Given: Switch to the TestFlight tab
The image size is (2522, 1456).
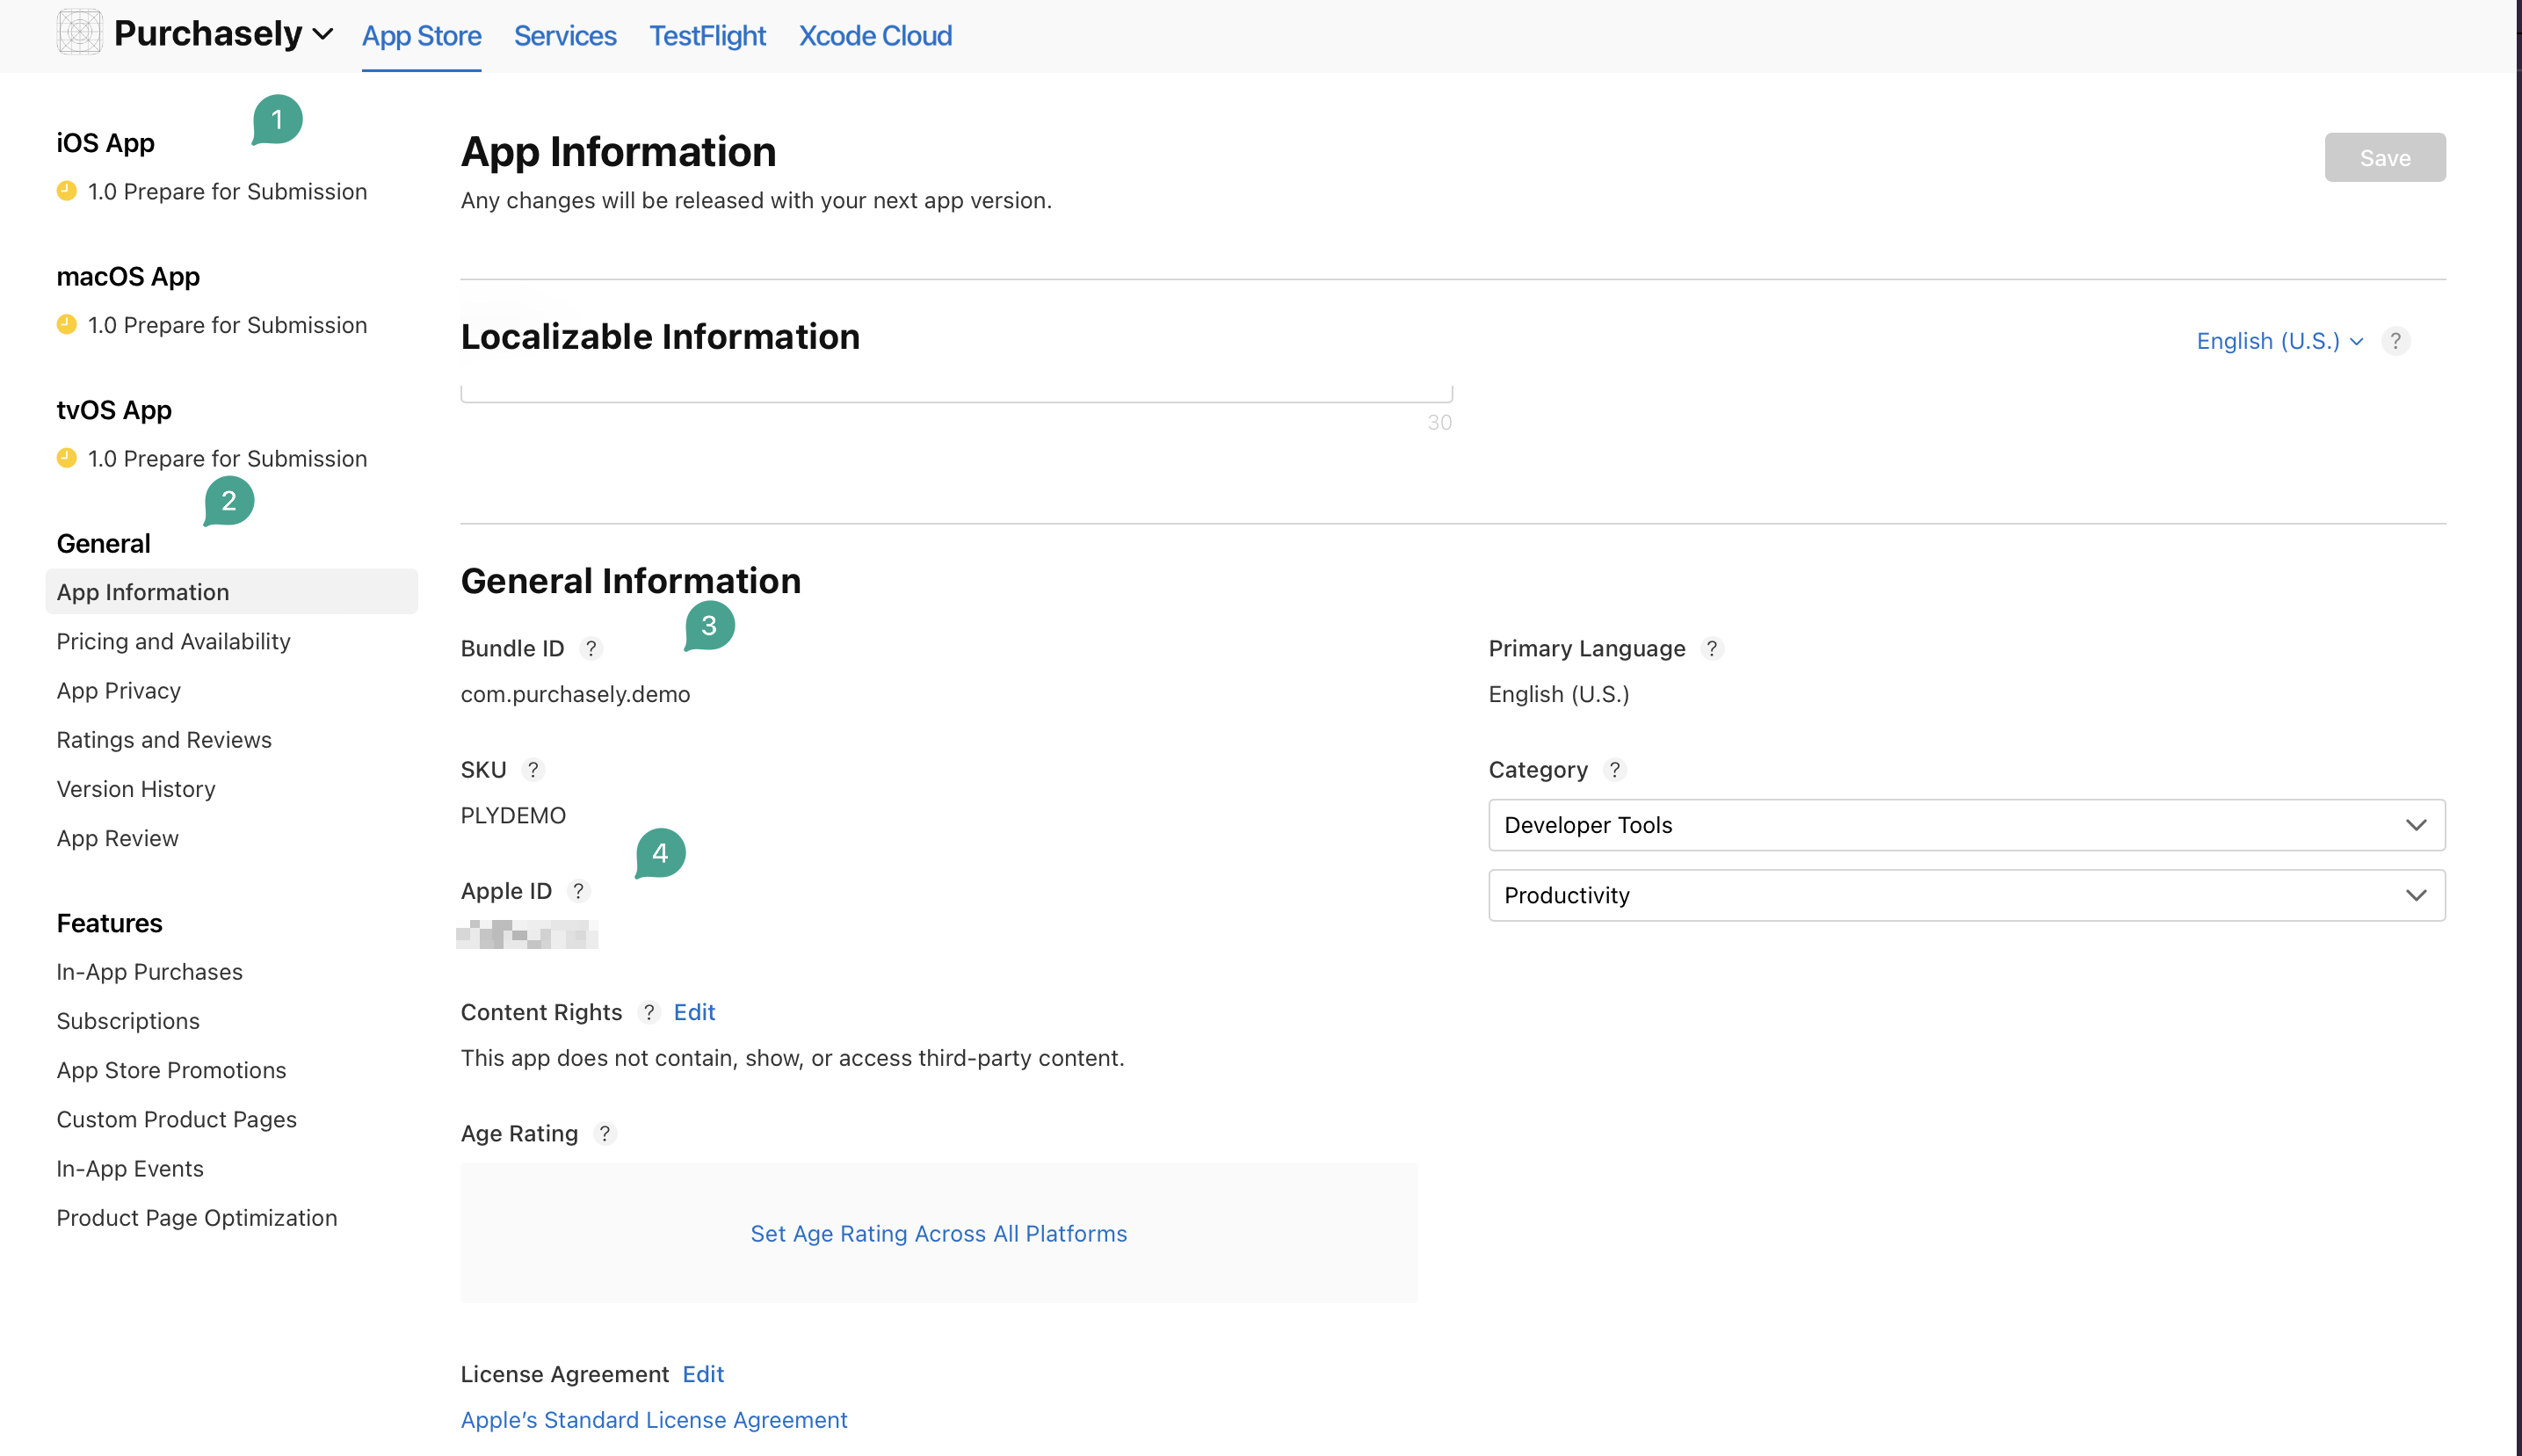Looking at the screenshot, I should coord(707,36).
